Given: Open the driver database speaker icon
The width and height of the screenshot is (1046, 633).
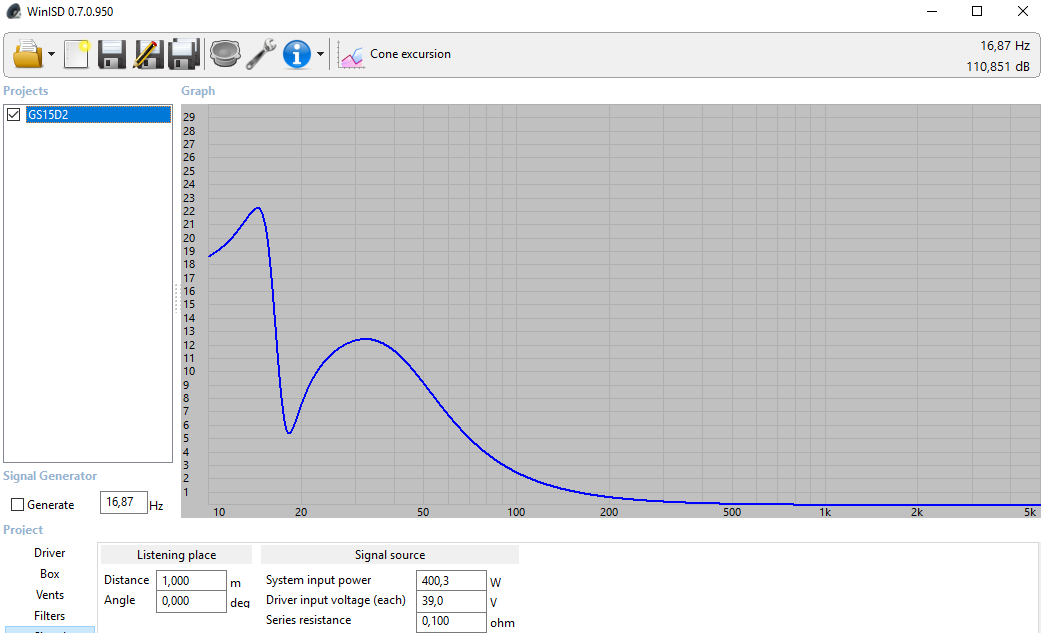Looking at the screenshot, I should (x=225, y=54).
